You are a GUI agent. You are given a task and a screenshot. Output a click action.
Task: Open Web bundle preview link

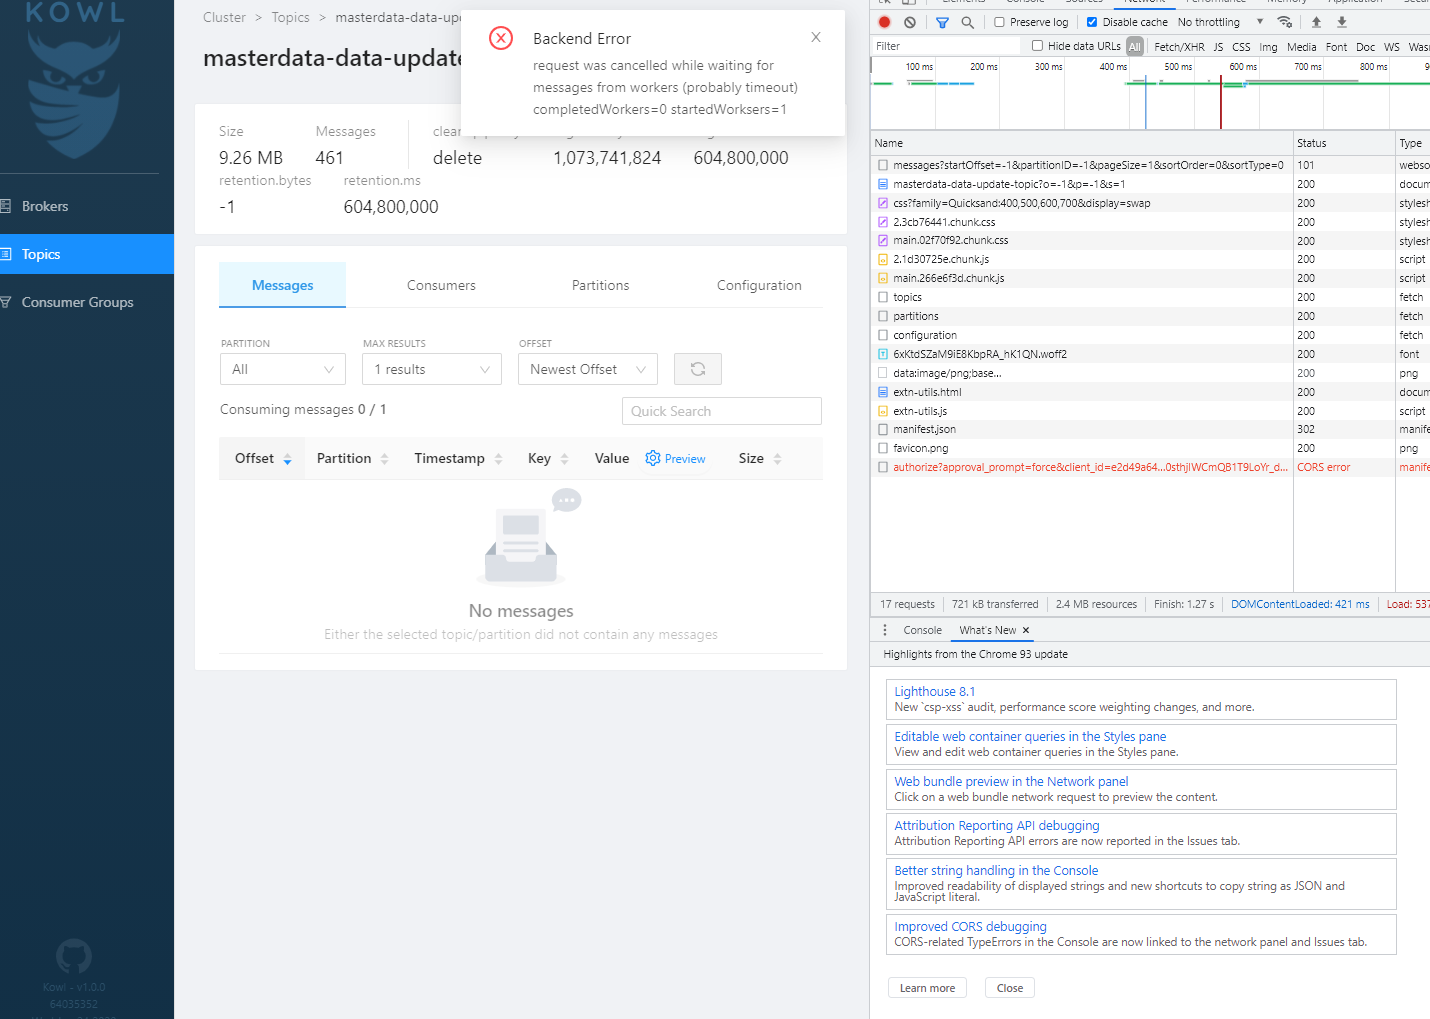click(1011, 781)
